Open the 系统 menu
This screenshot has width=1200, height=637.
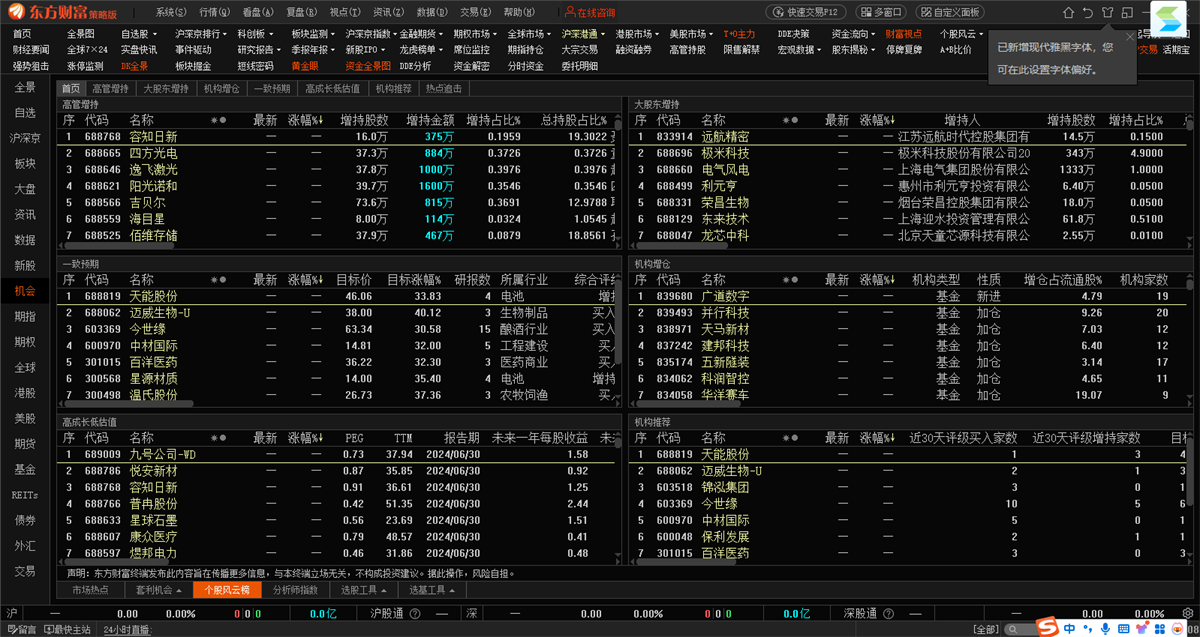171,12
